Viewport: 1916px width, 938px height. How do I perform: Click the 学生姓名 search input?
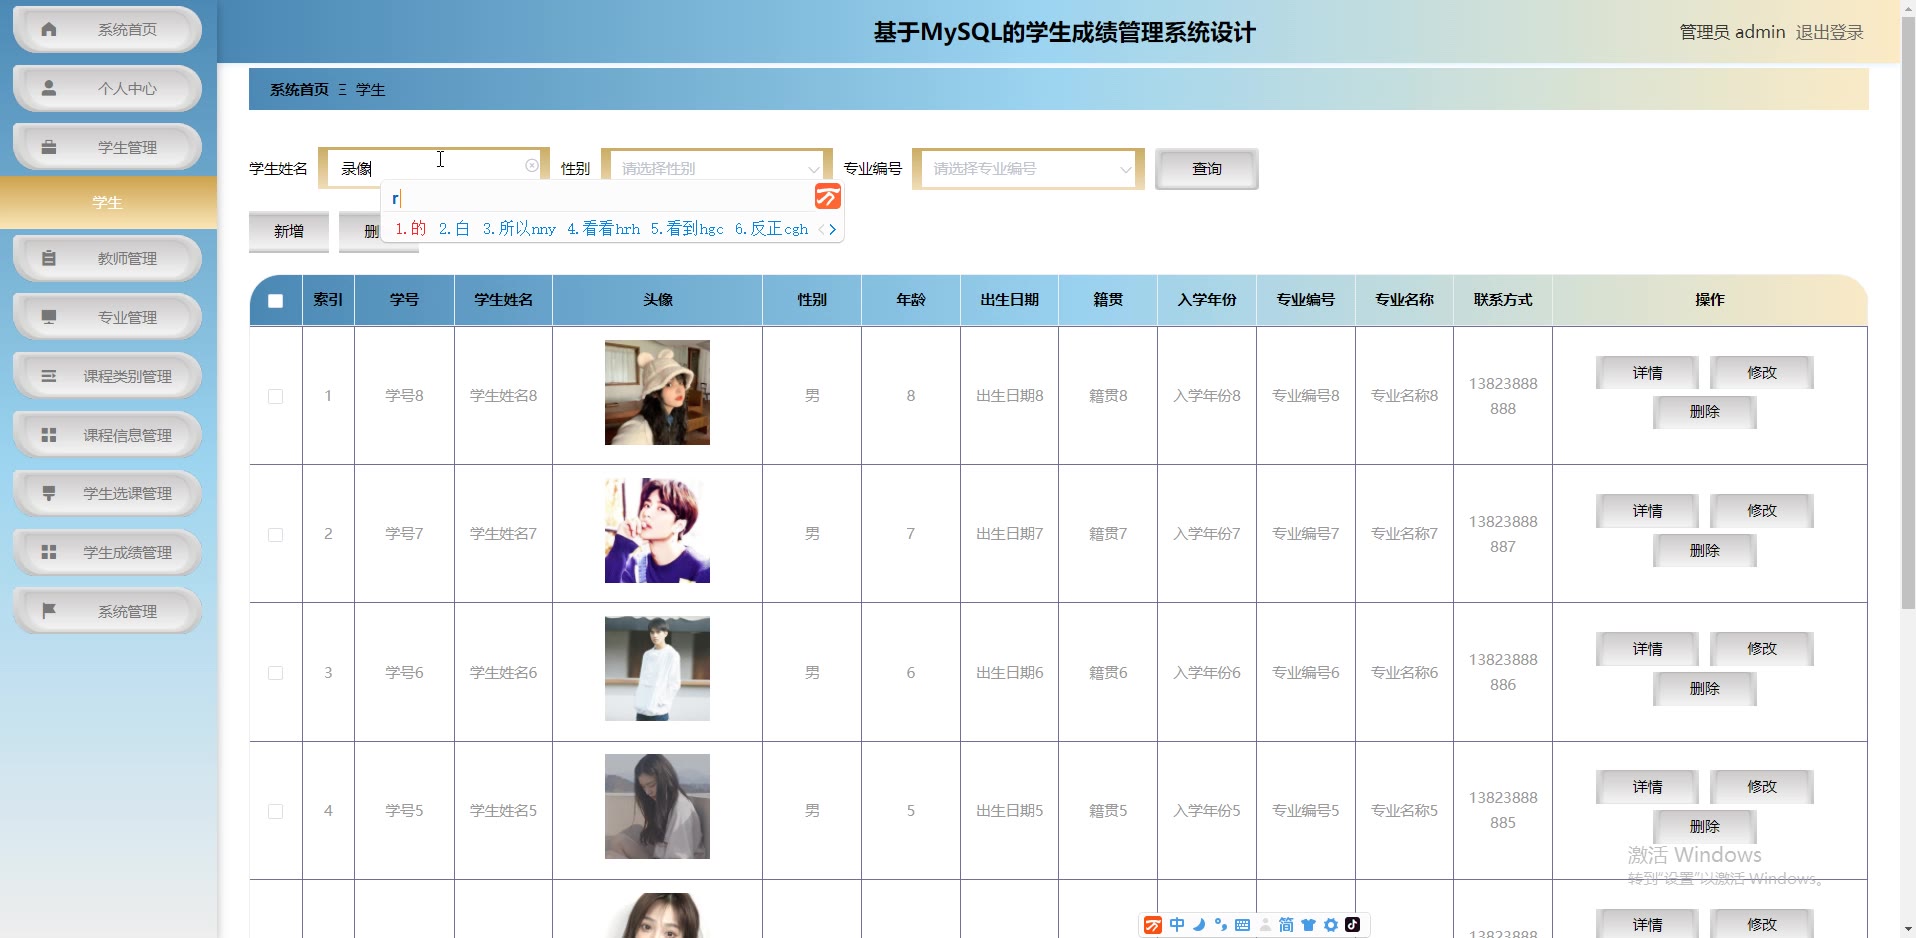pos(434,168)
